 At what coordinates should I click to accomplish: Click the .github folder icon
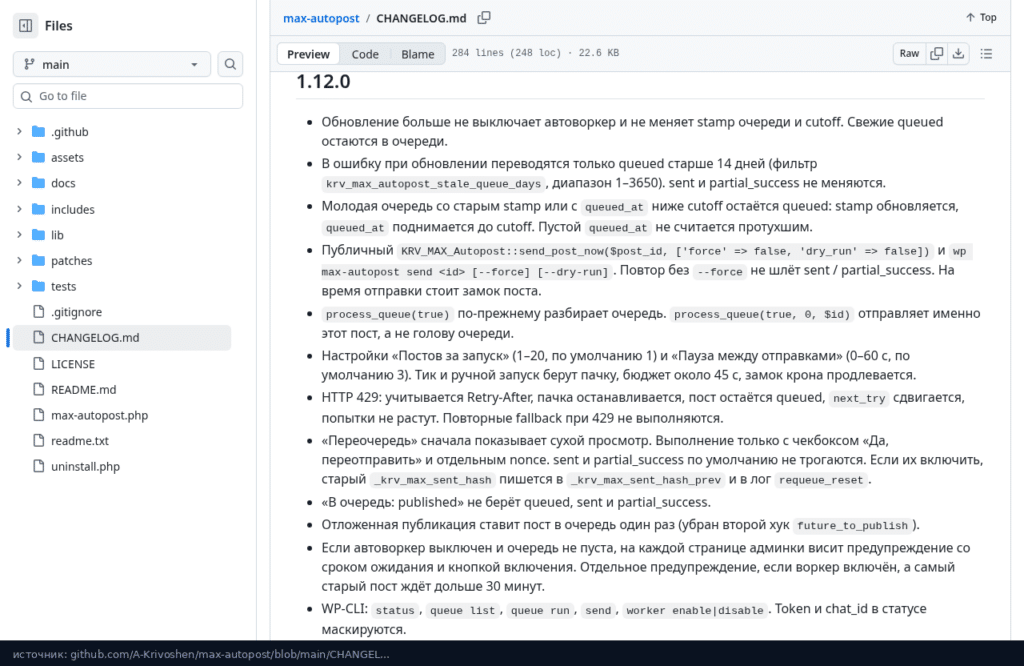coord(39,131)
